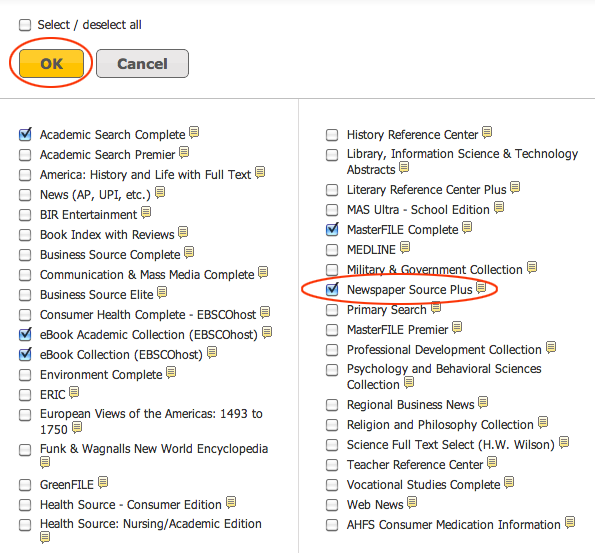Click European Views of the Americas label

click(x=151, y=421)
